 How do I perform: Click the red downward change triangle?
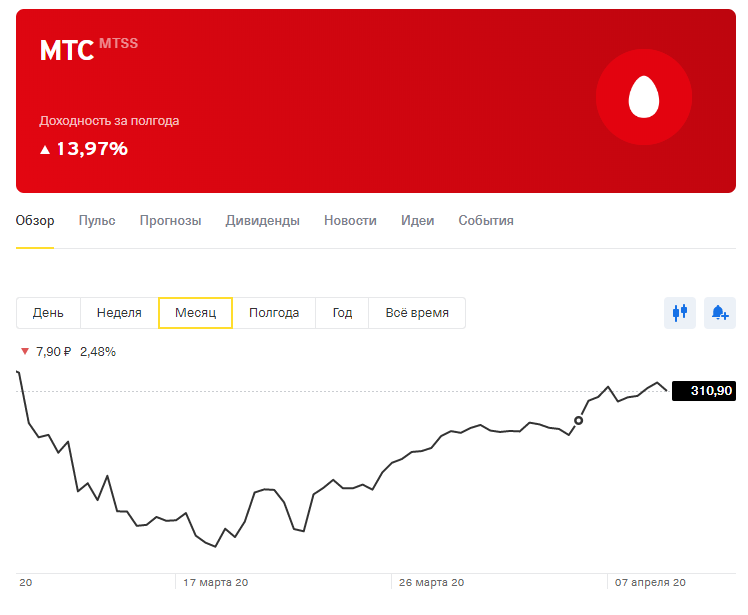pyautogui.click(x=25, y=352)
